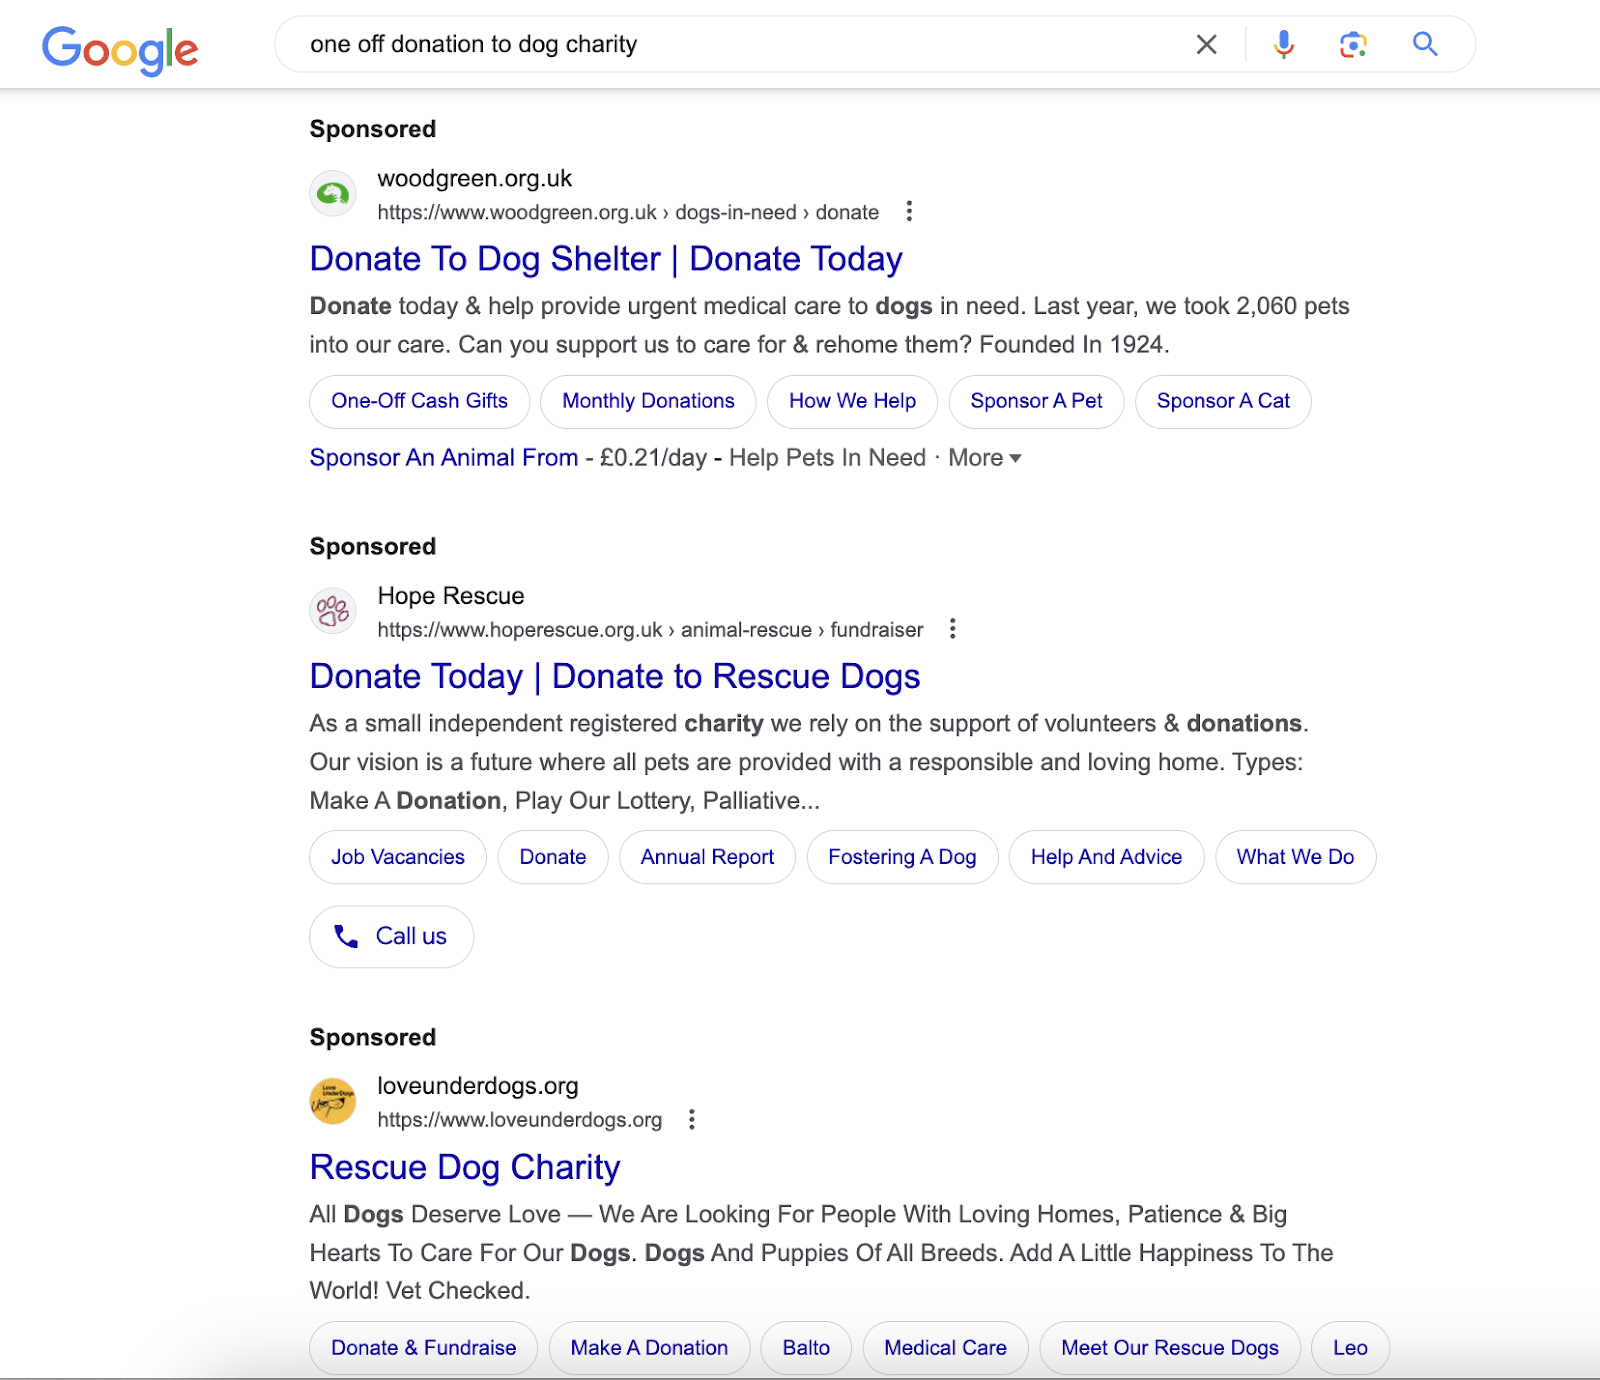Screen dimensions: 1600x1380
Task: Open the three-dot menu for the woodgreen ad
Action: click(x=909, y=211)
